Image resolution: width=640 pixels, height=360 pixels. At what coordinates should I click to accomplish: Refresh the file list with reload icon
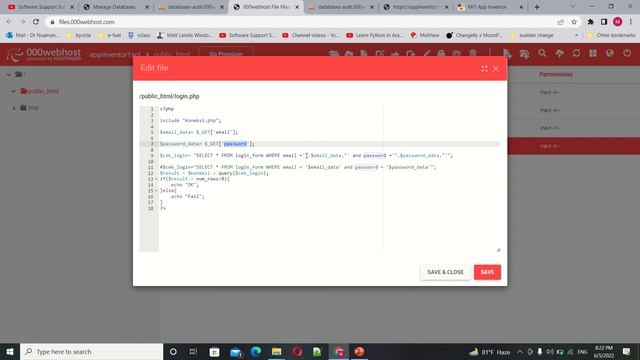(576, 53)
